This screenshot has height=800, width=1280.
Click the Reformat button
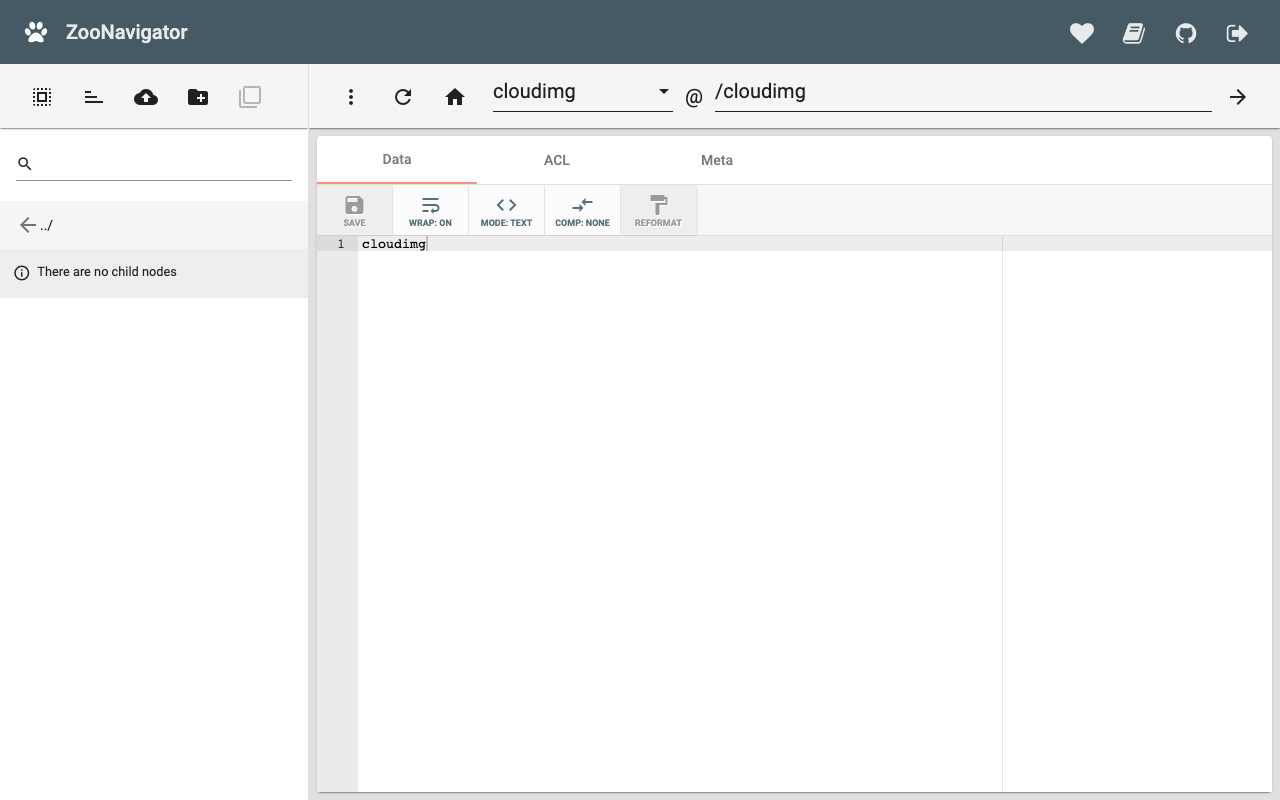[658, 210]
